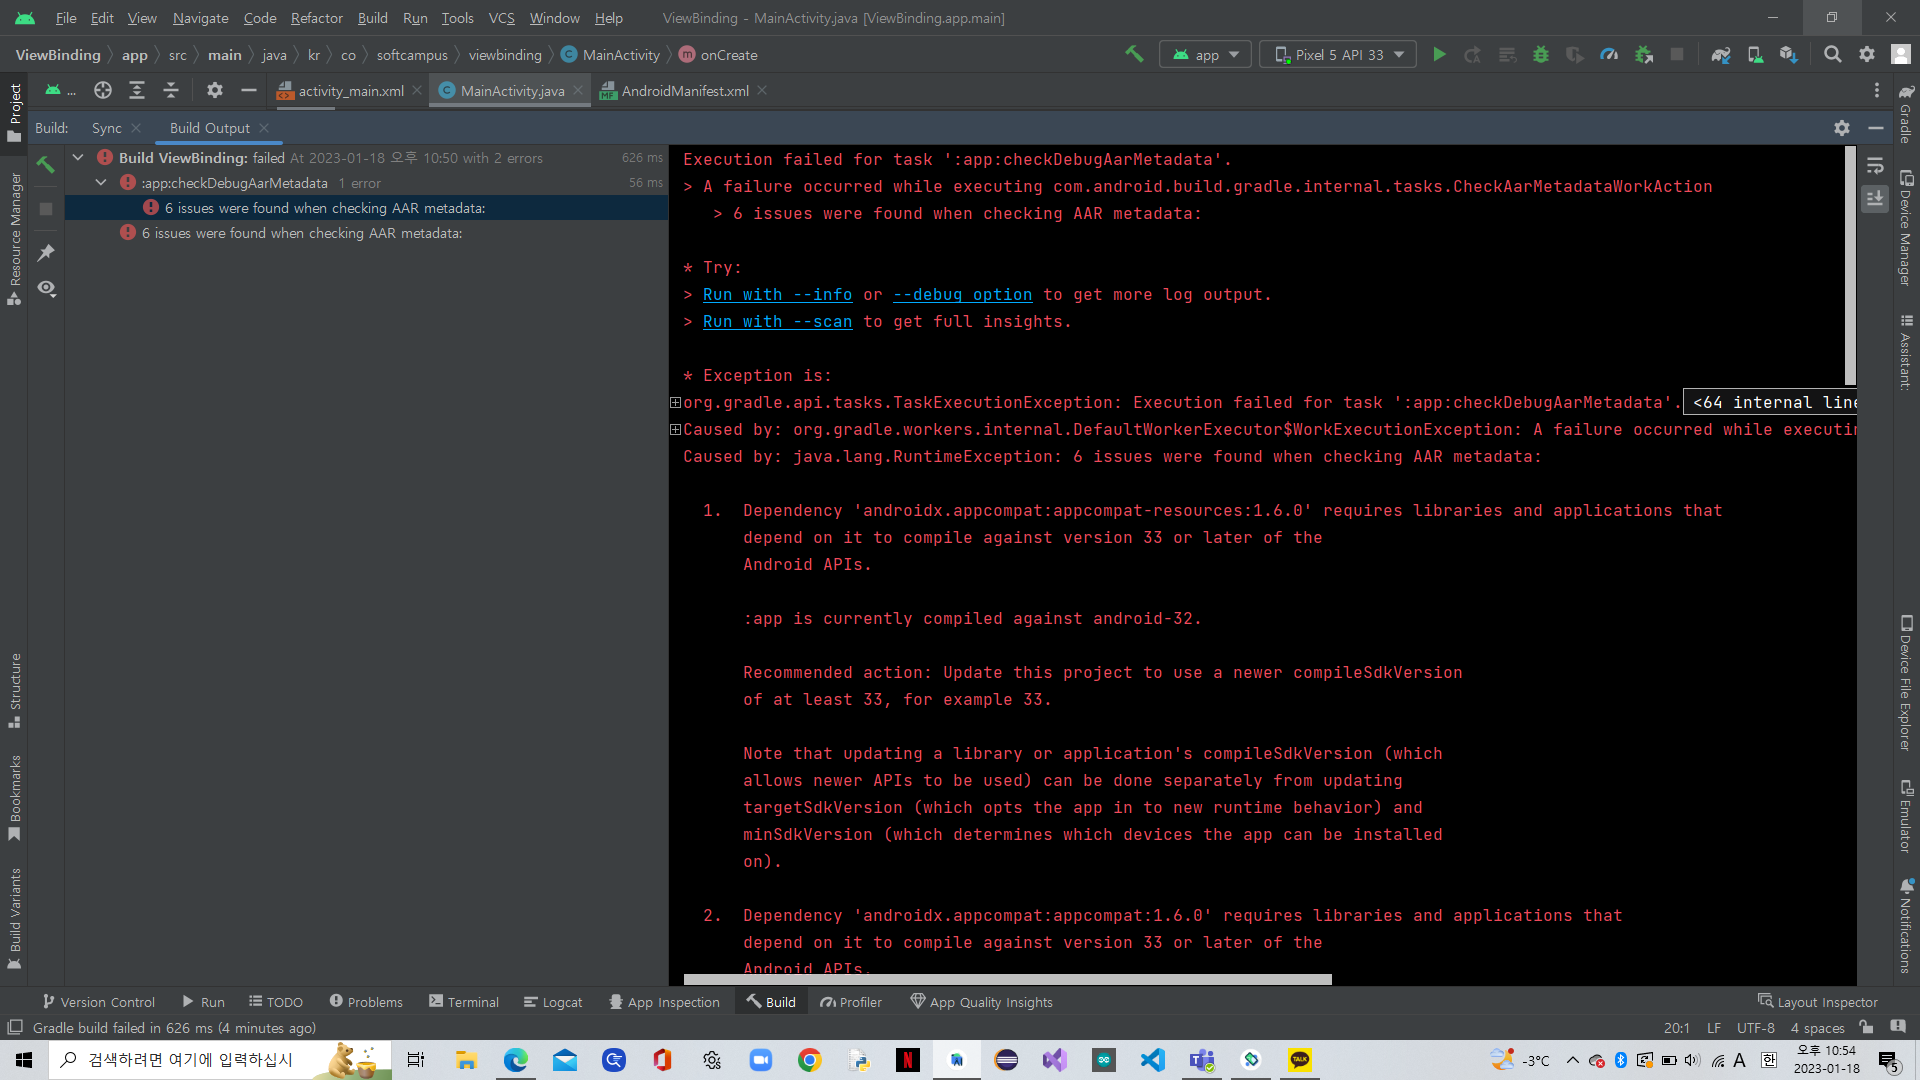Open the Pixel 5 API 33 device dropdown
Image resolution: width=1920 pixels, height=1080 pixels.
[x=1338, y=55]
